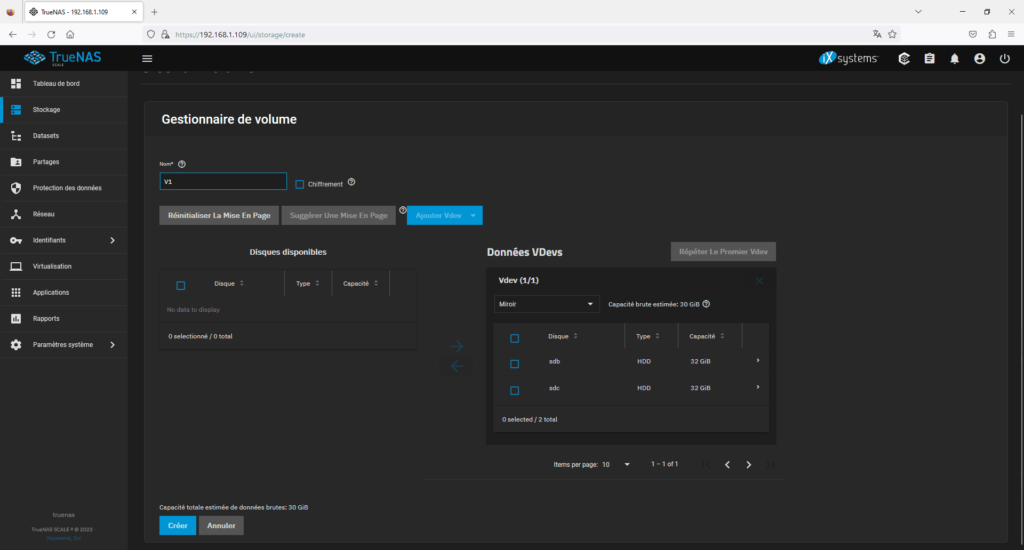The image size is (1024, 550).
Task: Click the volume name input field
Action: coord(223,182)
